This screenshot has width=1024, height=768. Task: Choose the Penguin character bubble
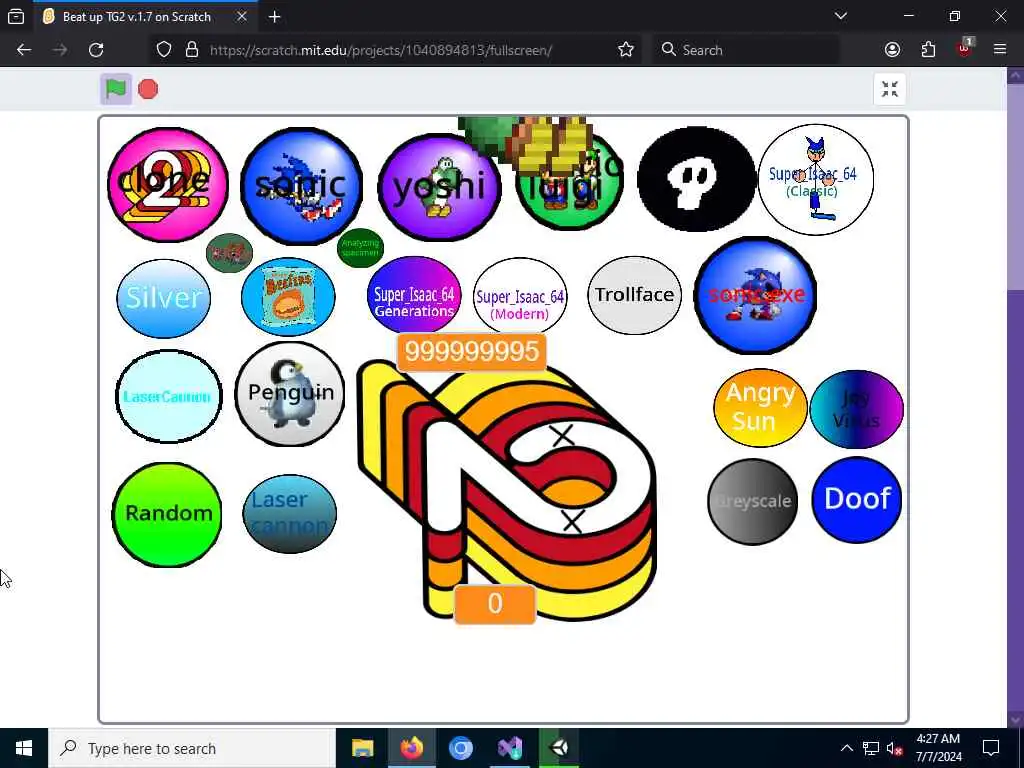coord(289,394)
